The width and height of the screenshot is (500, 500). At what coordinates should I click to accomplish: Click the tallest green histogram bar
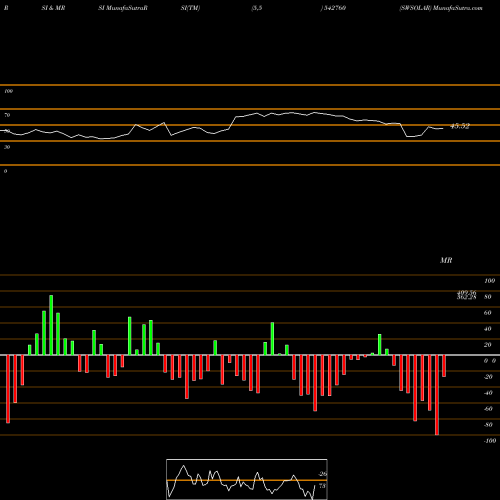point(51,325)
